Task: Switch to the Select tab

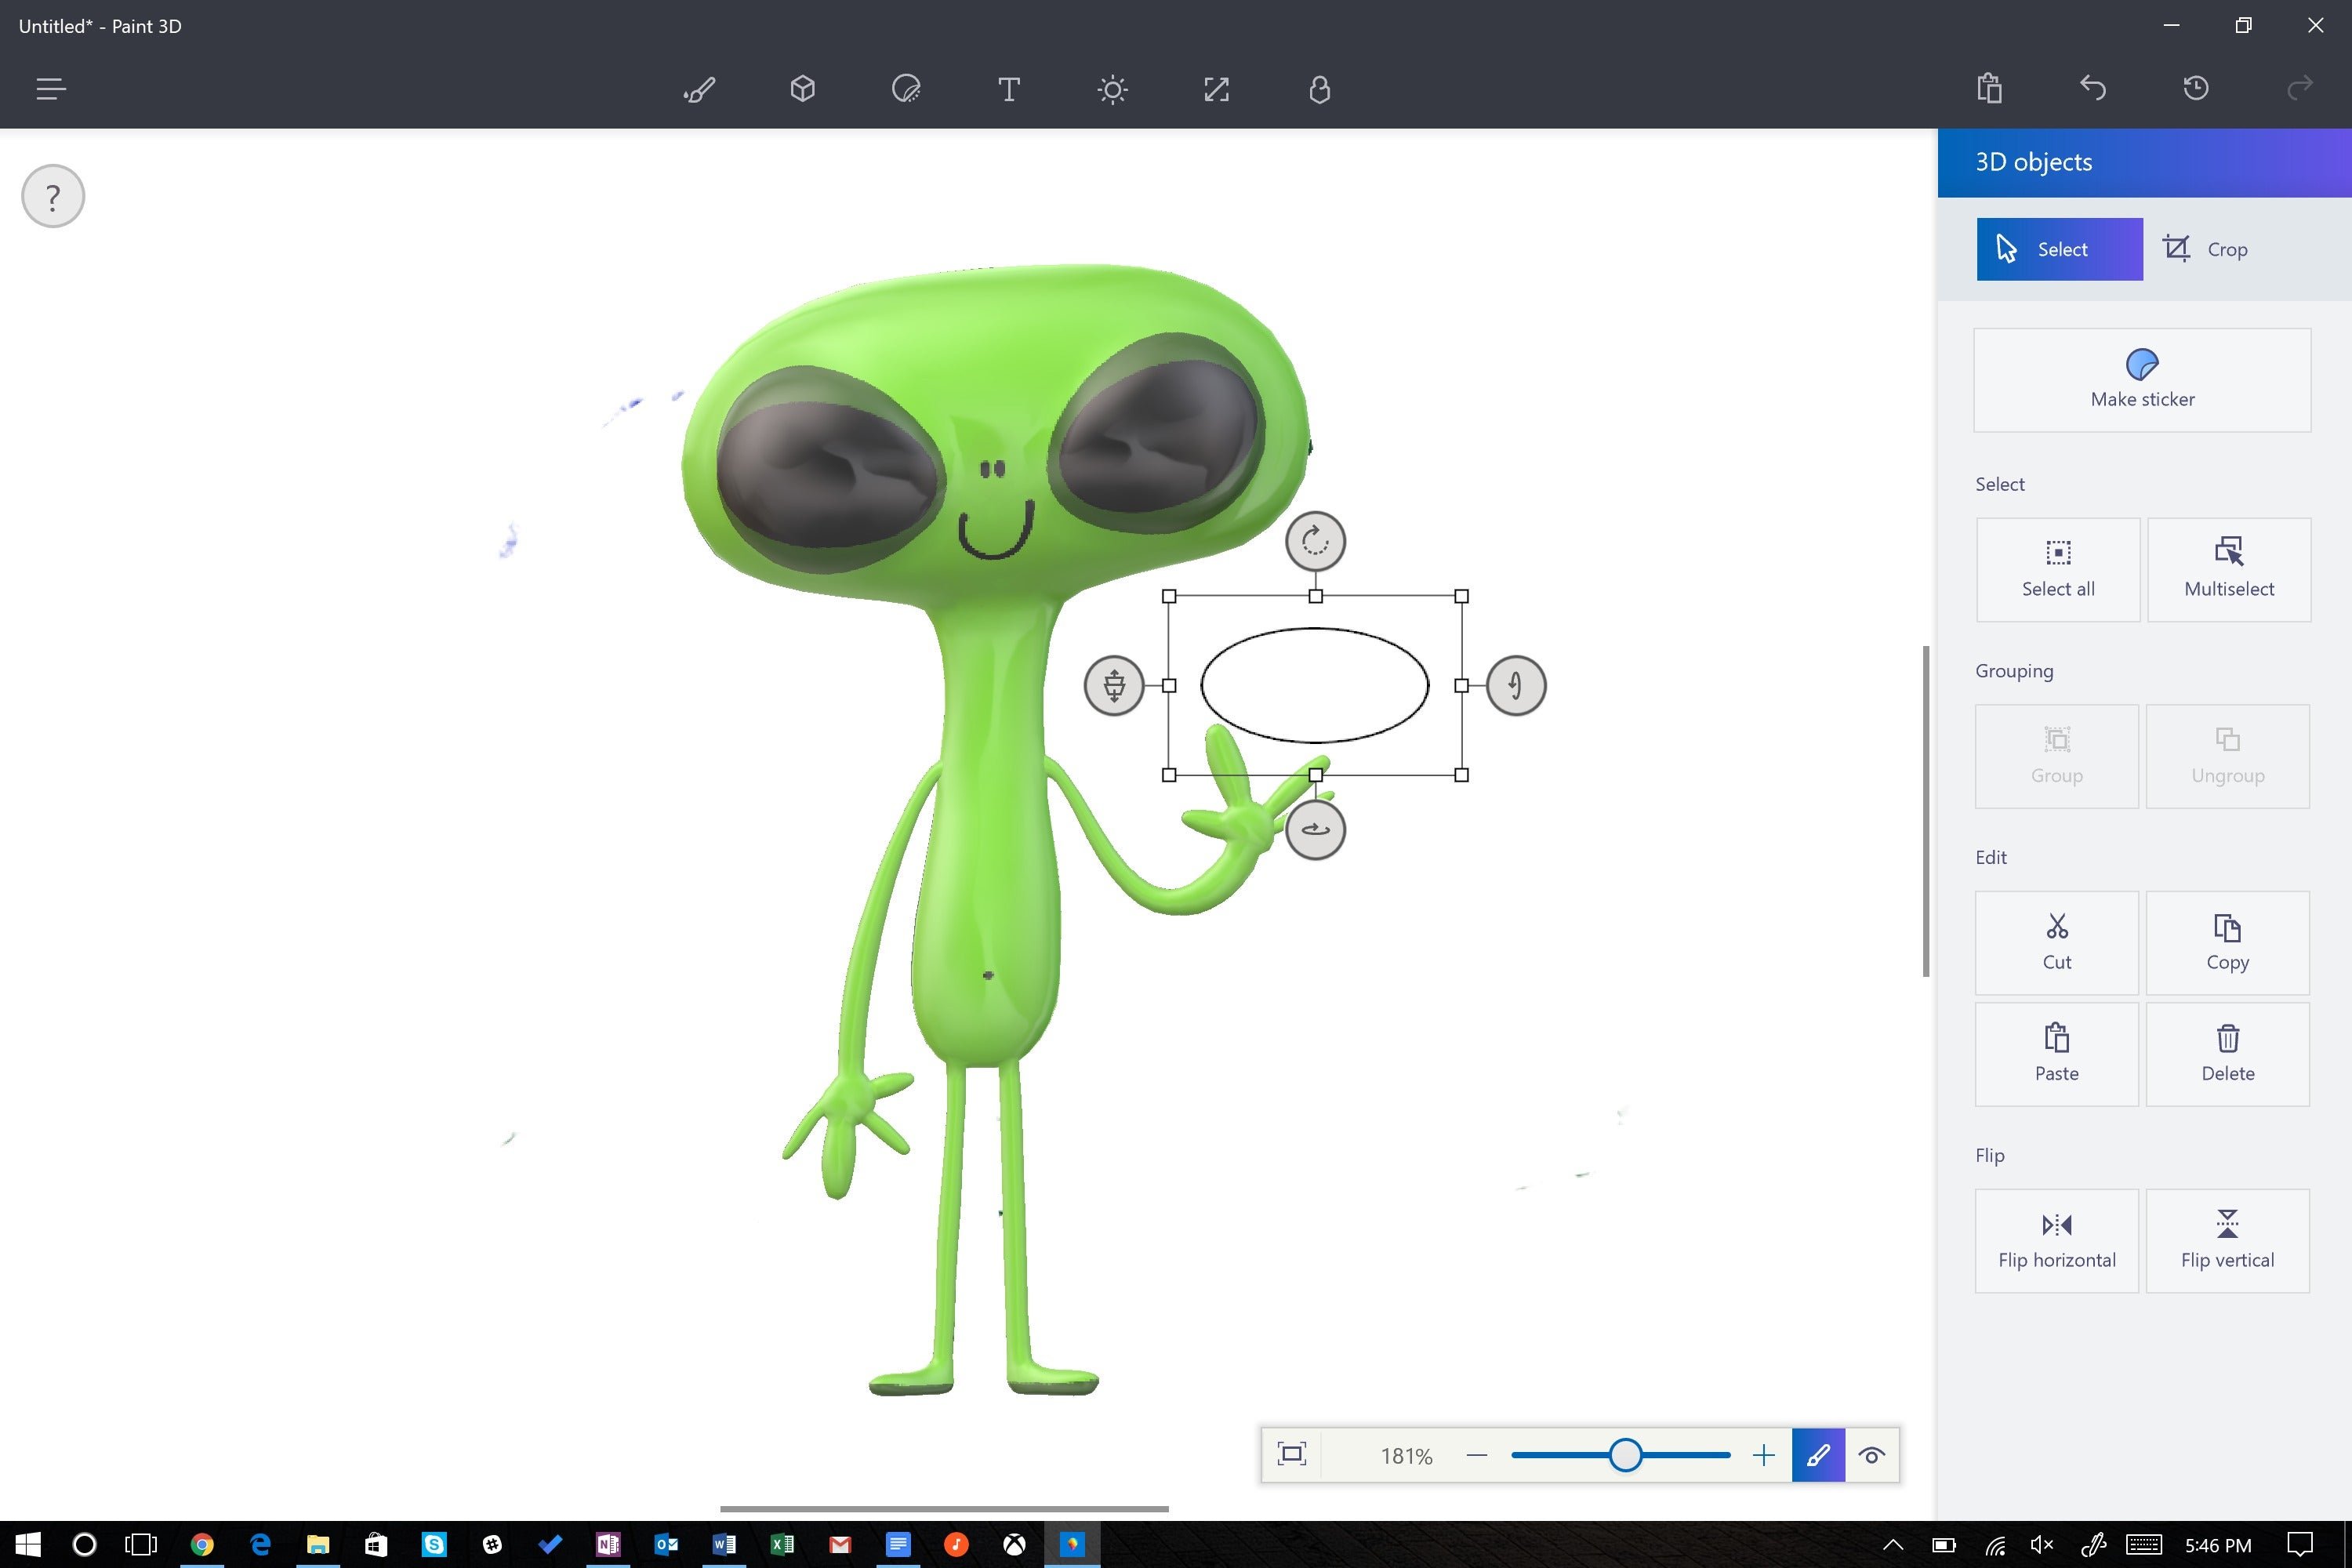Action: pos(2059,249)
